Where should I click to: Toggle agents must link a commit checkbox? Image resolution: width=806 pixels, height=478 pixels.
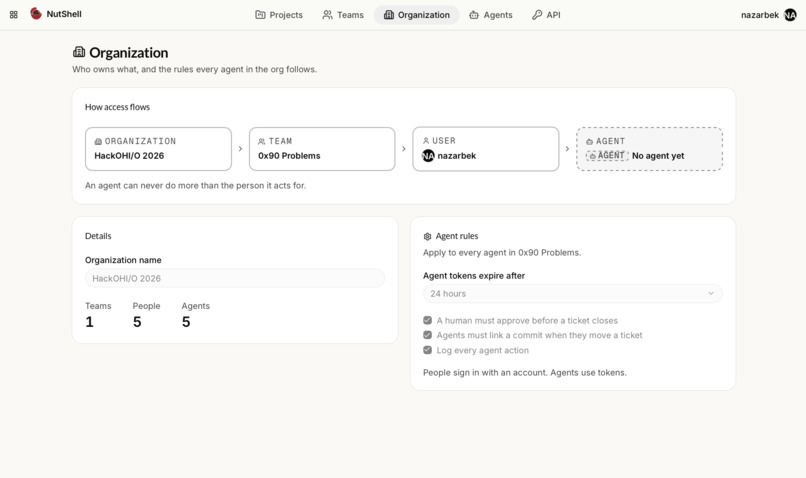pos(427,335)
